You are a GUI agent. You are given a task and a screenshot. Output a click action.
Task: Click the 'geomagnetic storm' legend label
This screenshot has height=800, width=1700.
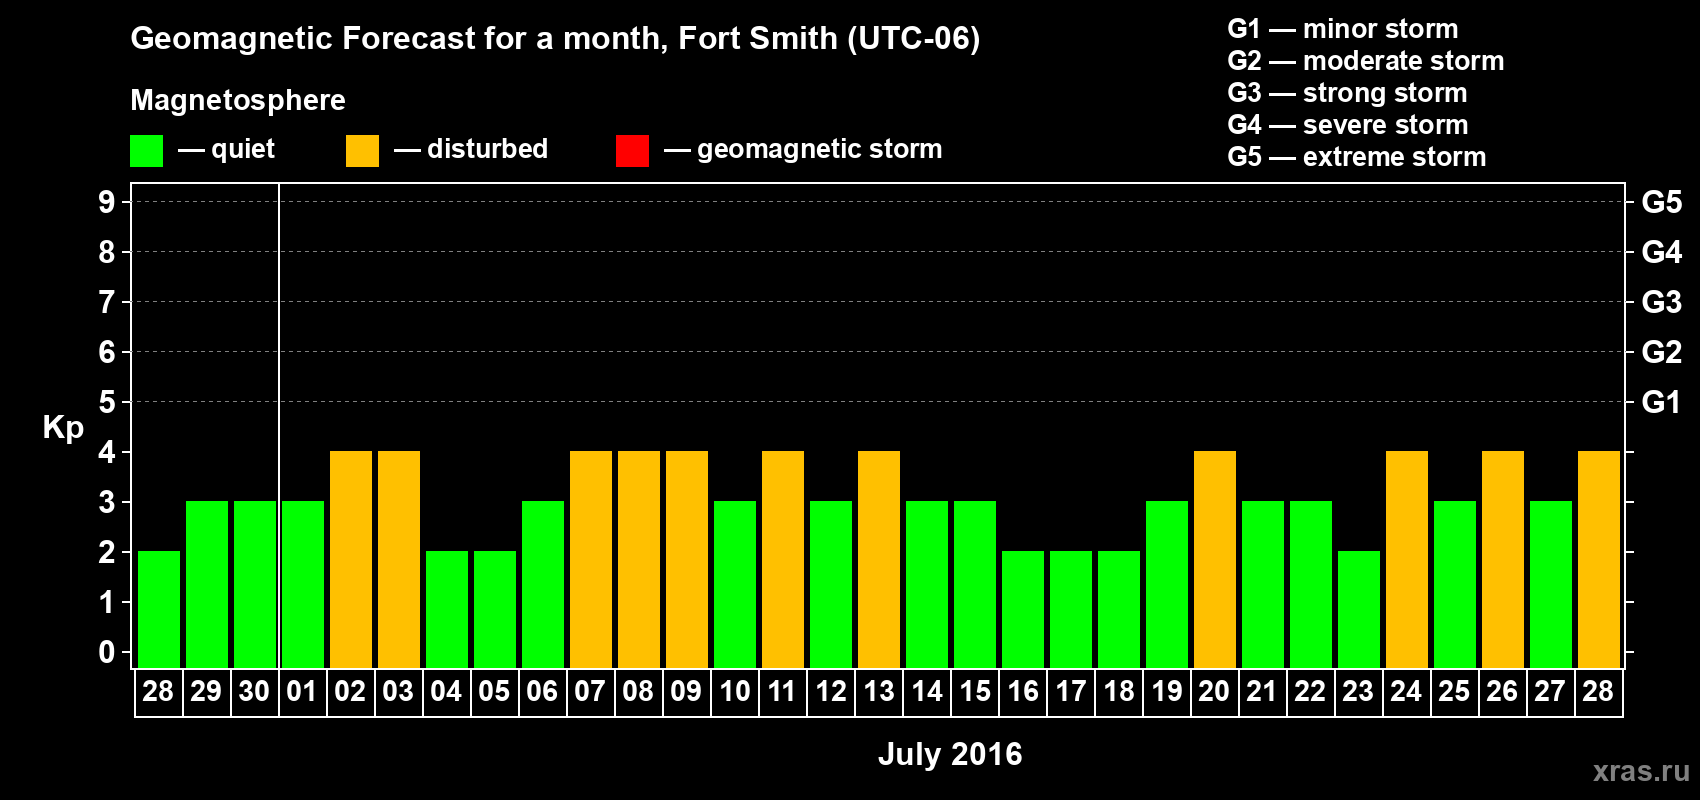[819, 150]
